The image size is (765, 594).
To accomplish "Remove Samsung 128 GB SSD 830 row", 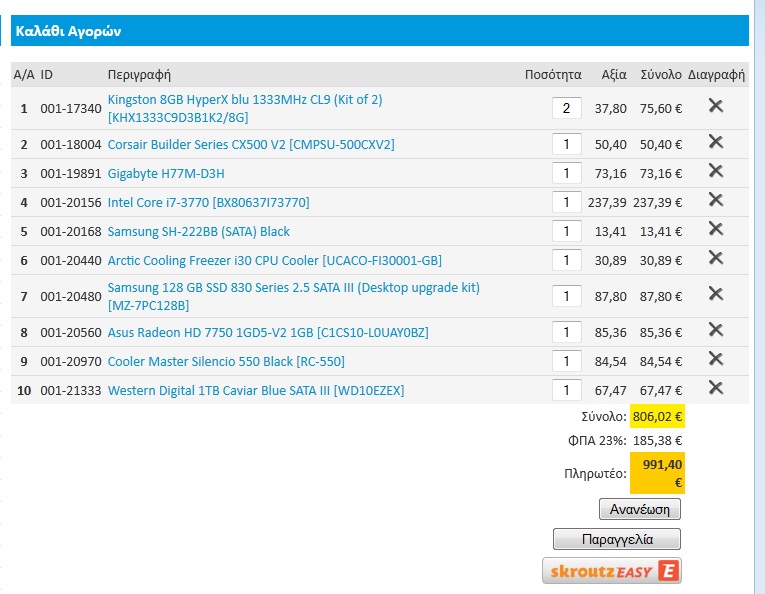I will [x=715, y=294].
